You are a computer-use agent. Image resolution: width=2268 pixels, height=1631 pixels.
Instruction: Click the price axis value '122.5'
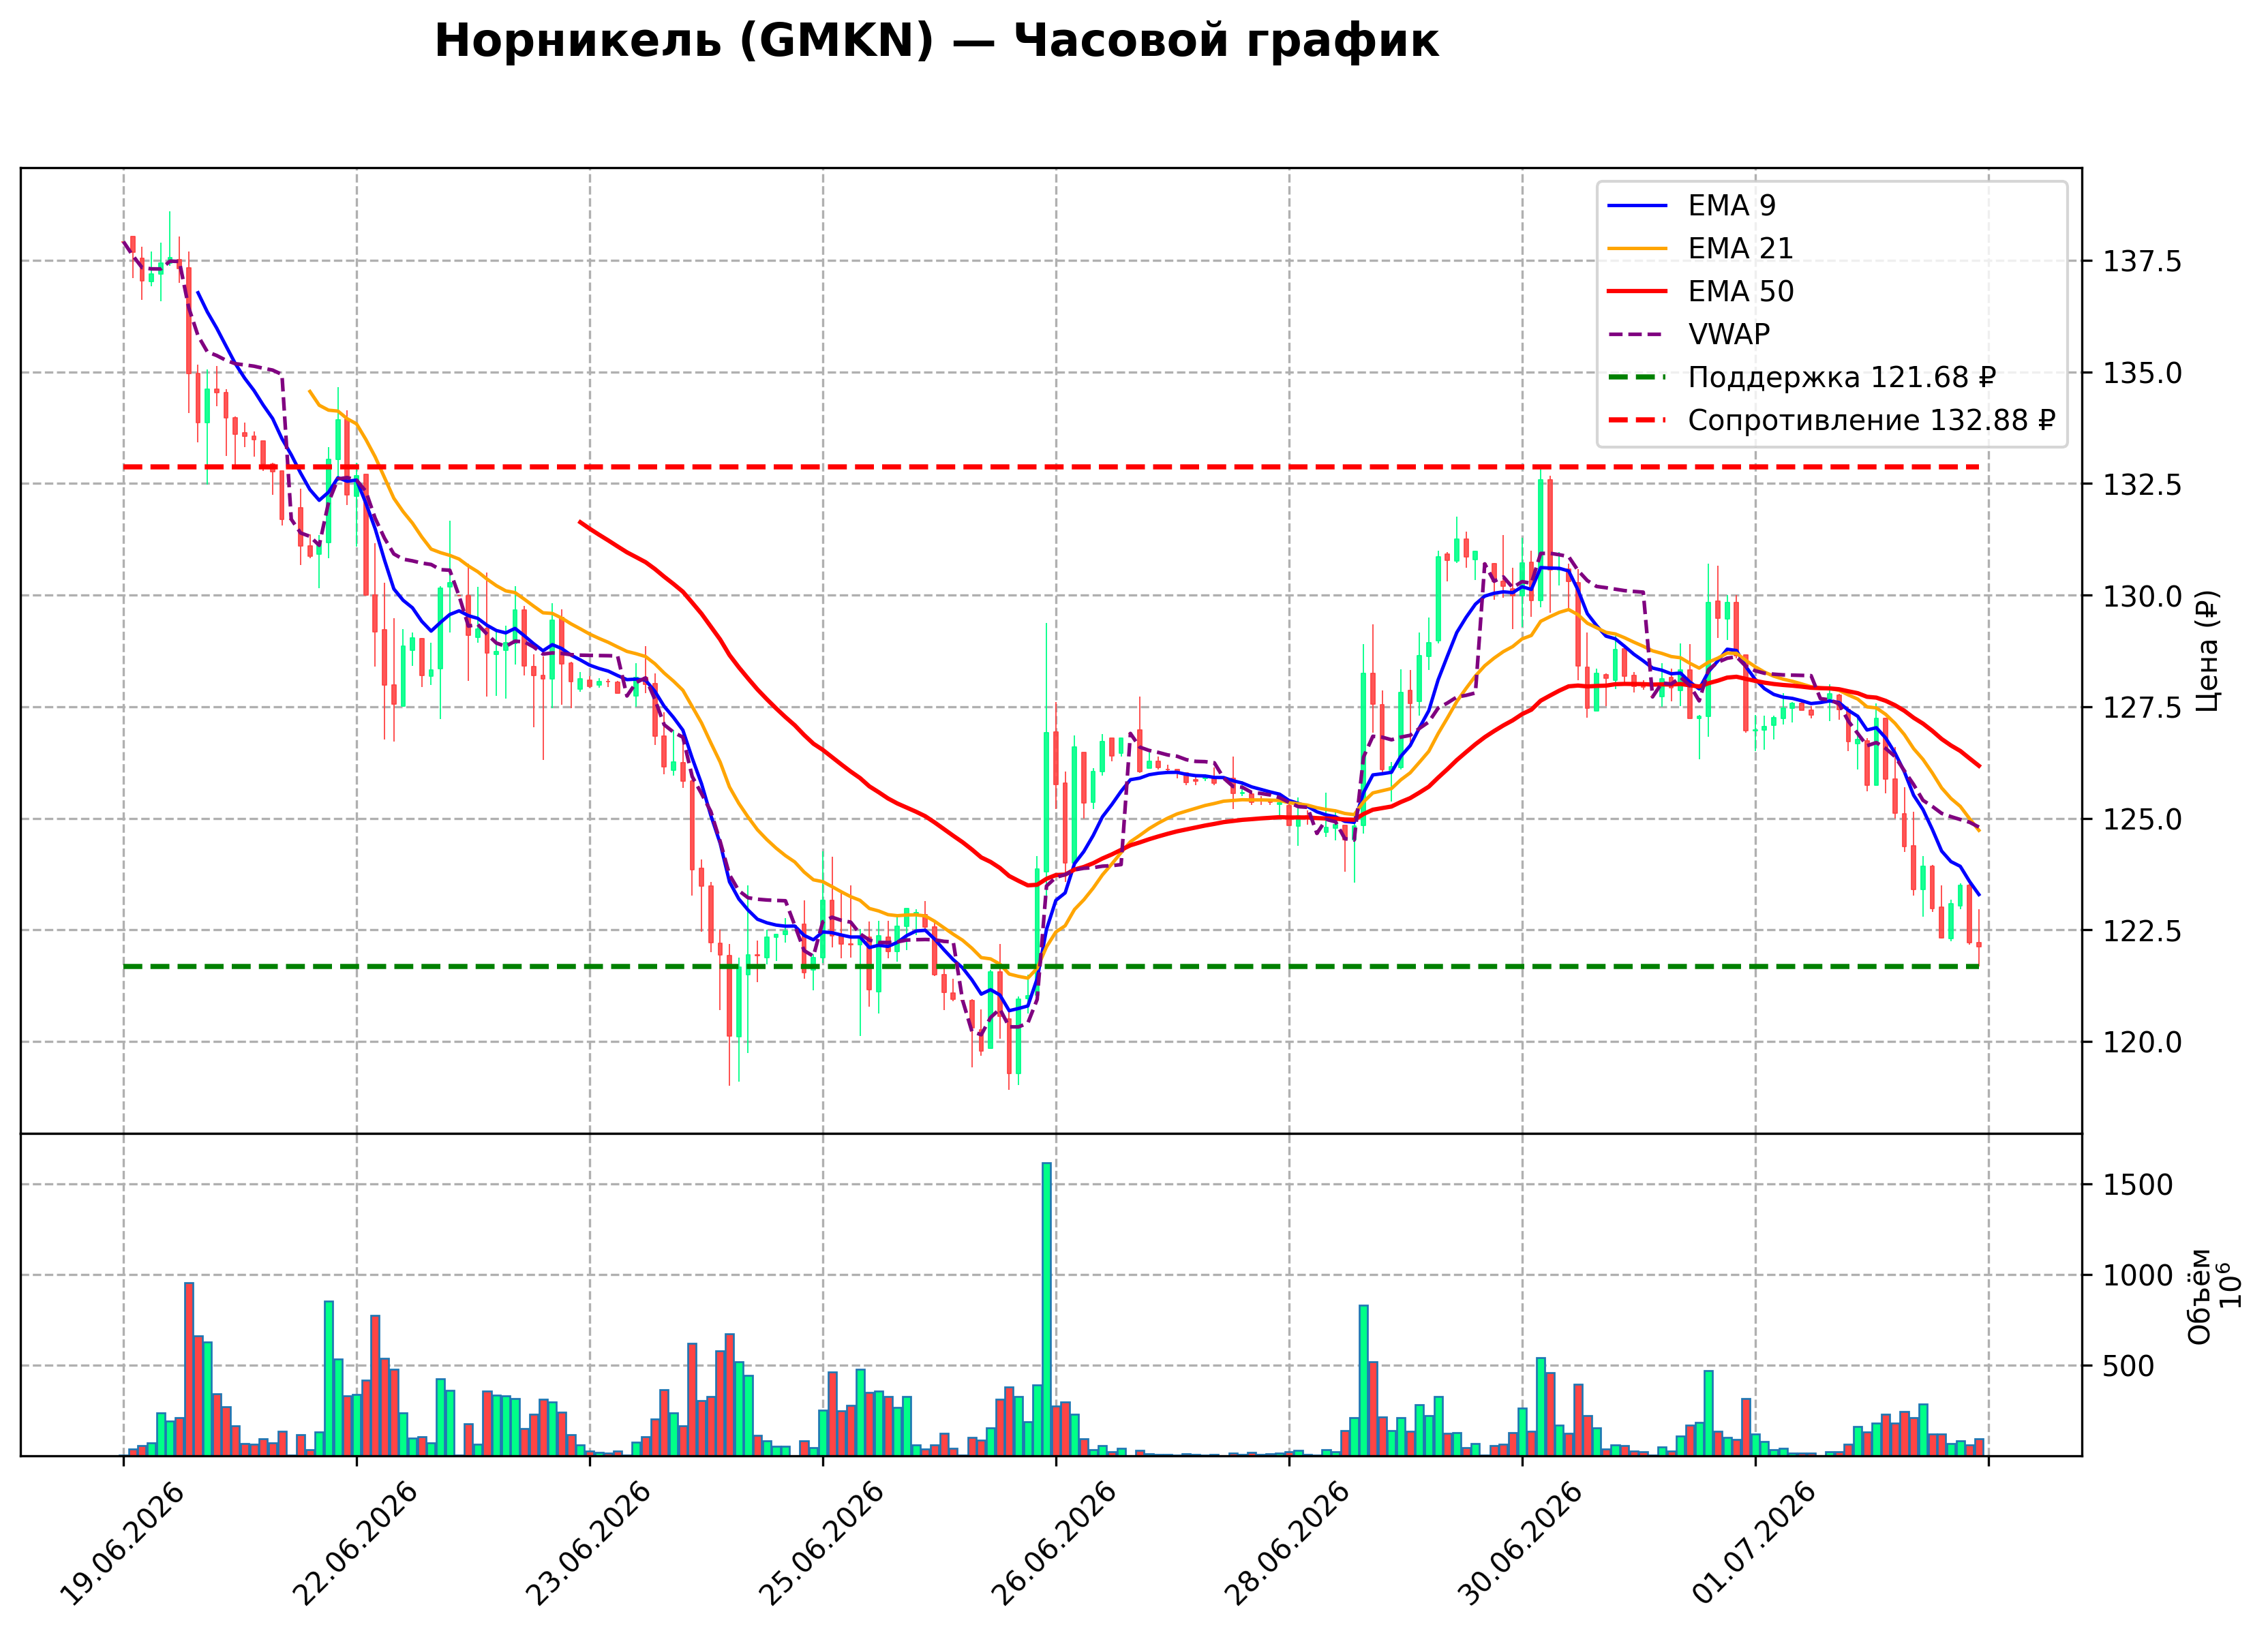pos(2142,931)
